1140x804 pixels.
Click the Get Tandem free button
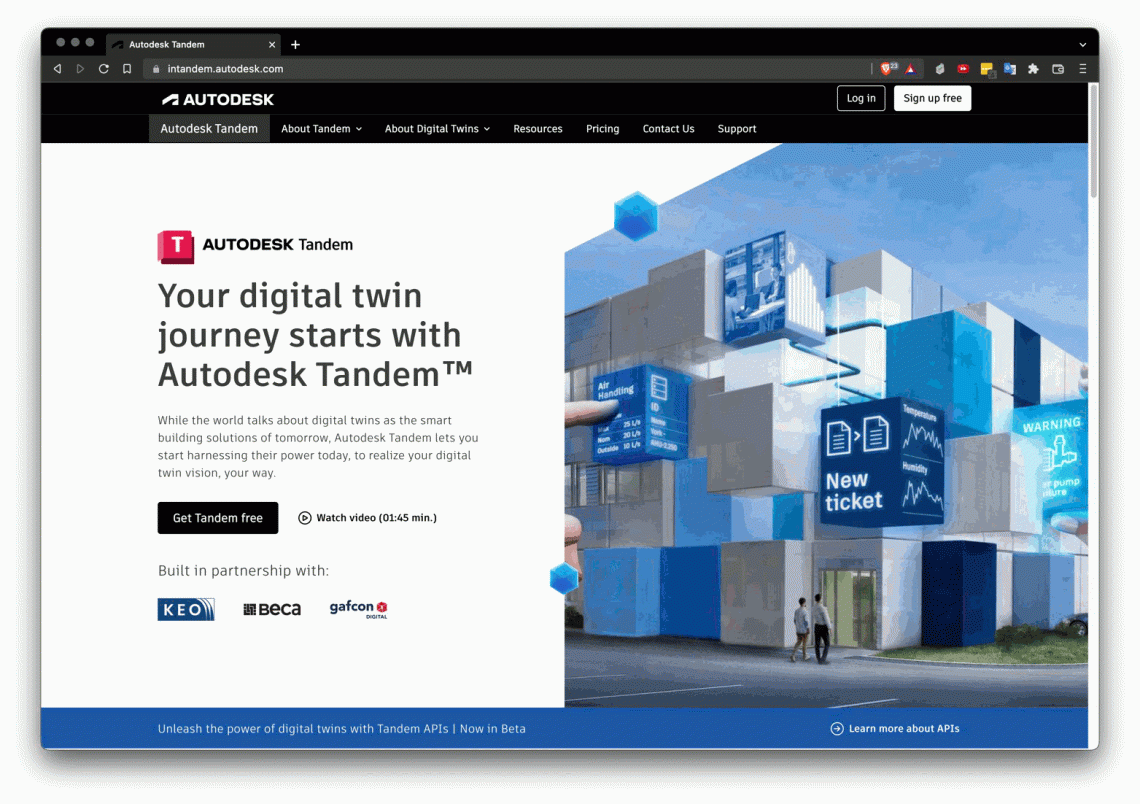click(217, 518)
